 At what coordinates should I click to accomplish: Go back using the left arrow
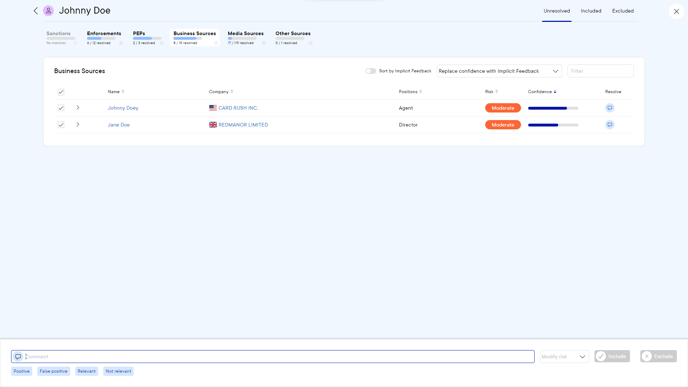(36, 11)
